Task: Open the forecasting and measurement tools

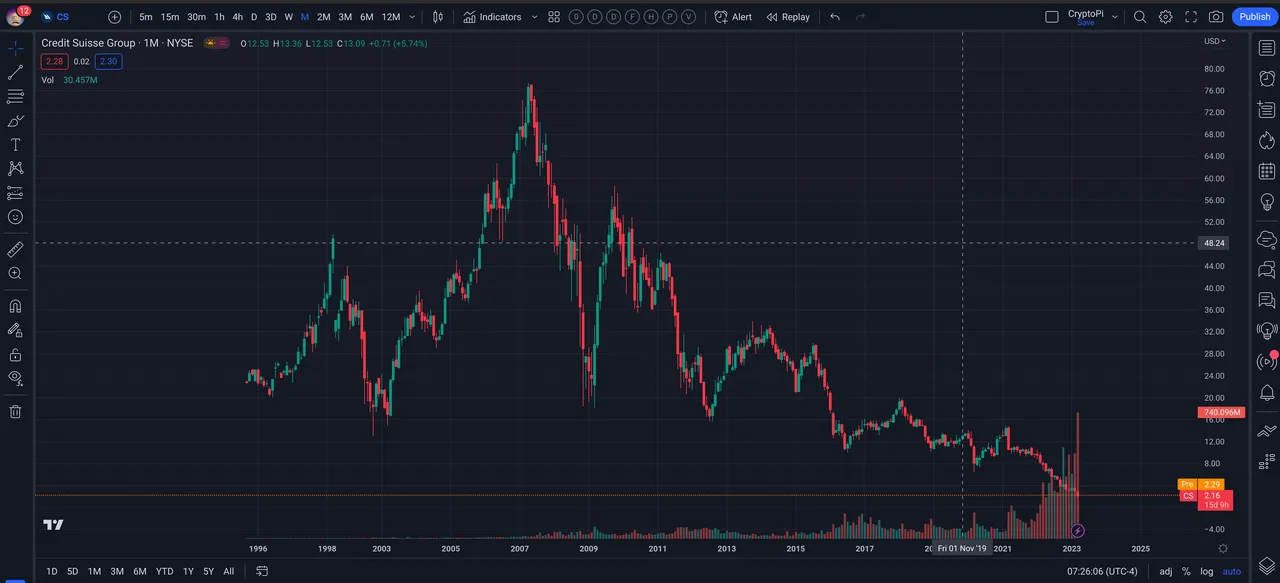Action: (15, 193)
